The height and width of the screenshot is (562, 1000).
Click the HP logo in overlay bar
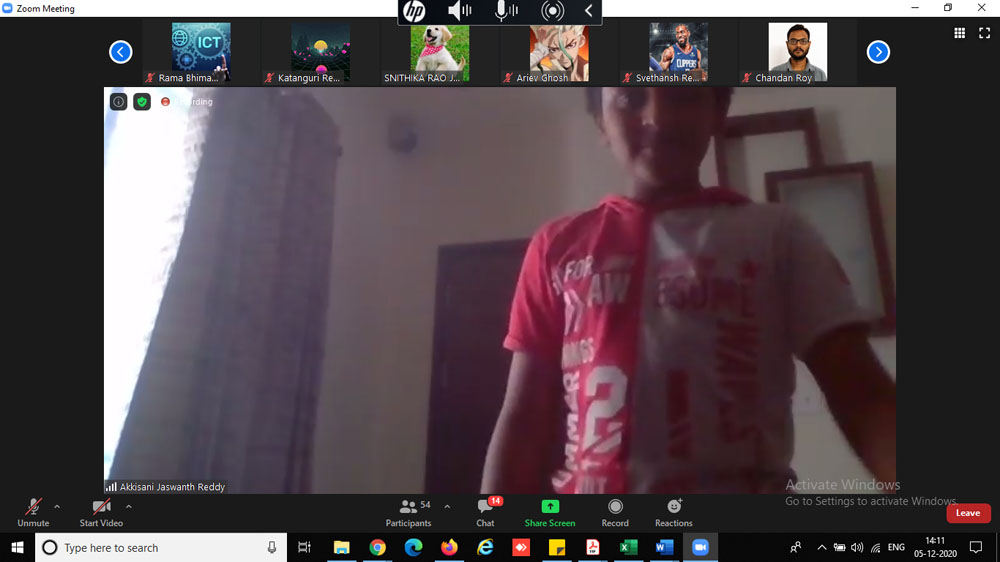[x=415, y=11]
